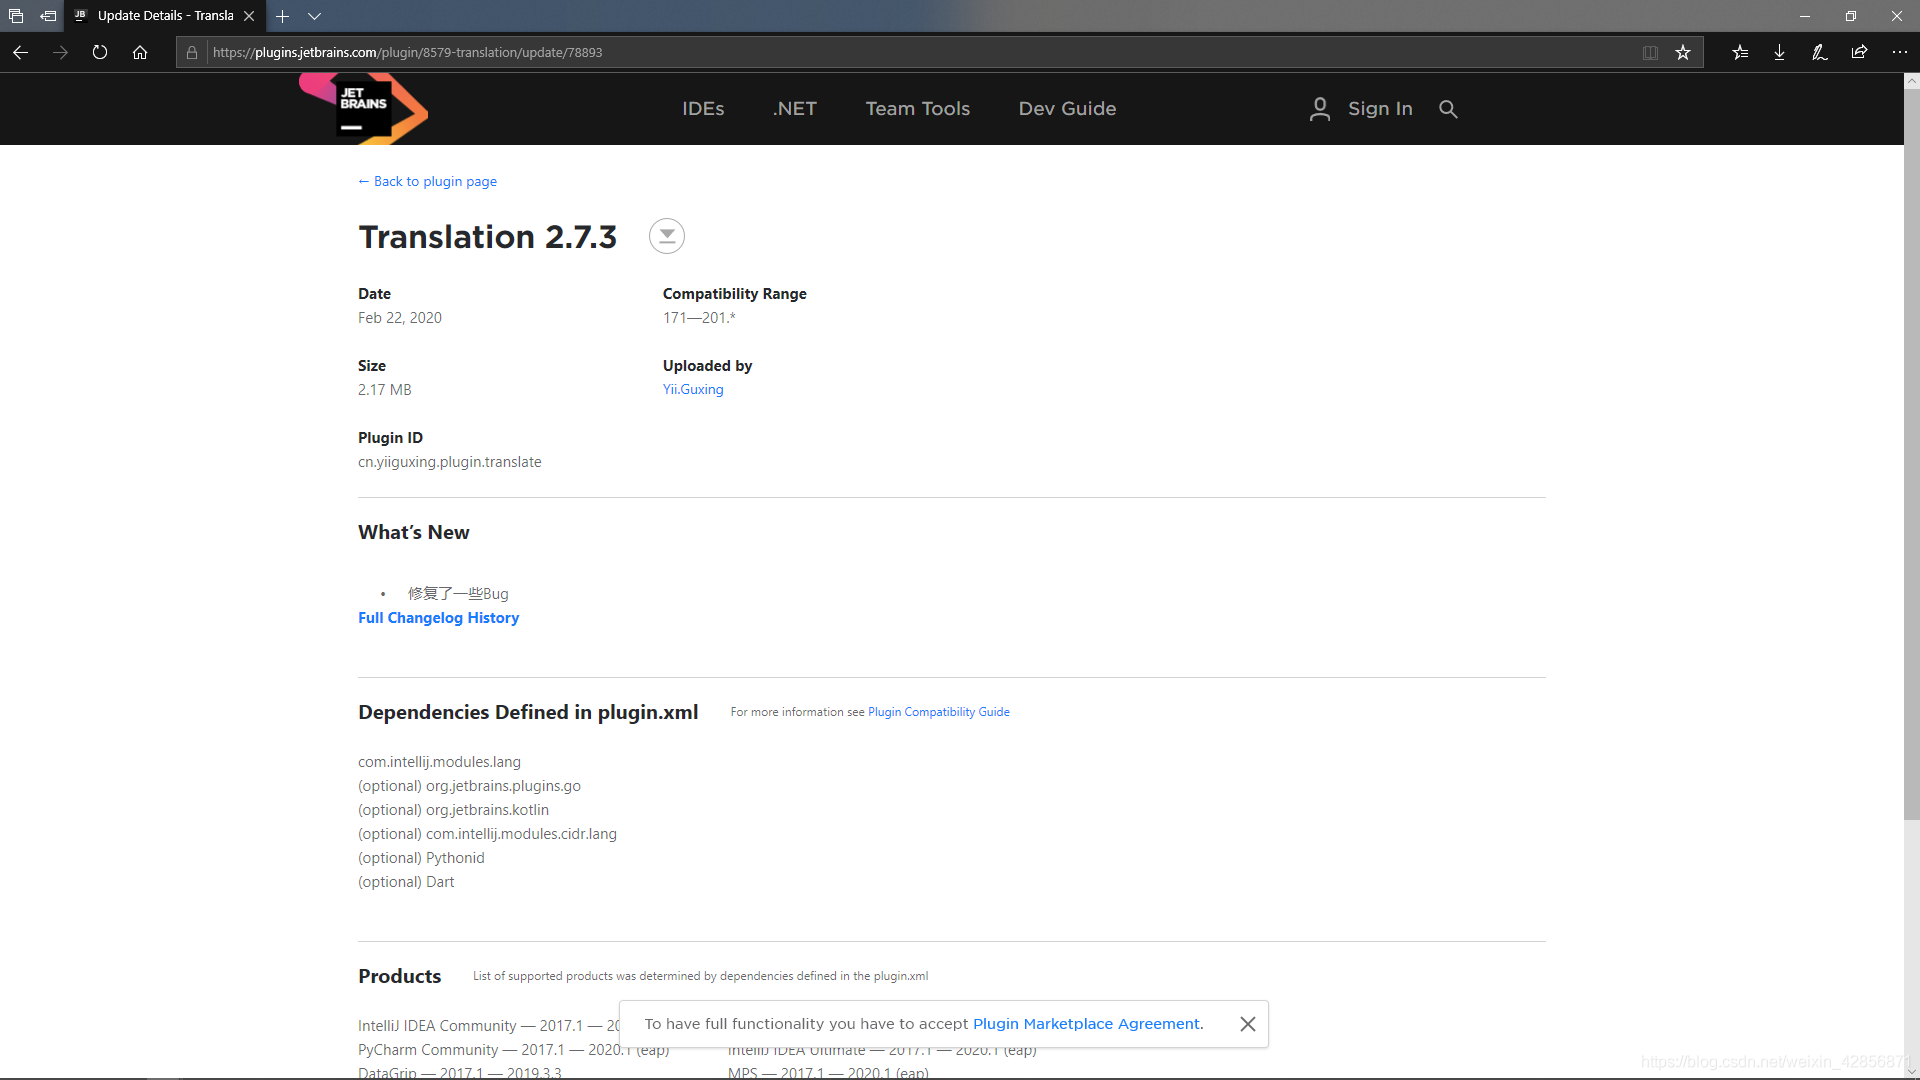Dismiss the Marketplace Agreement notification
The image size is (1920, 1080).
[x=1247, y=1024]
